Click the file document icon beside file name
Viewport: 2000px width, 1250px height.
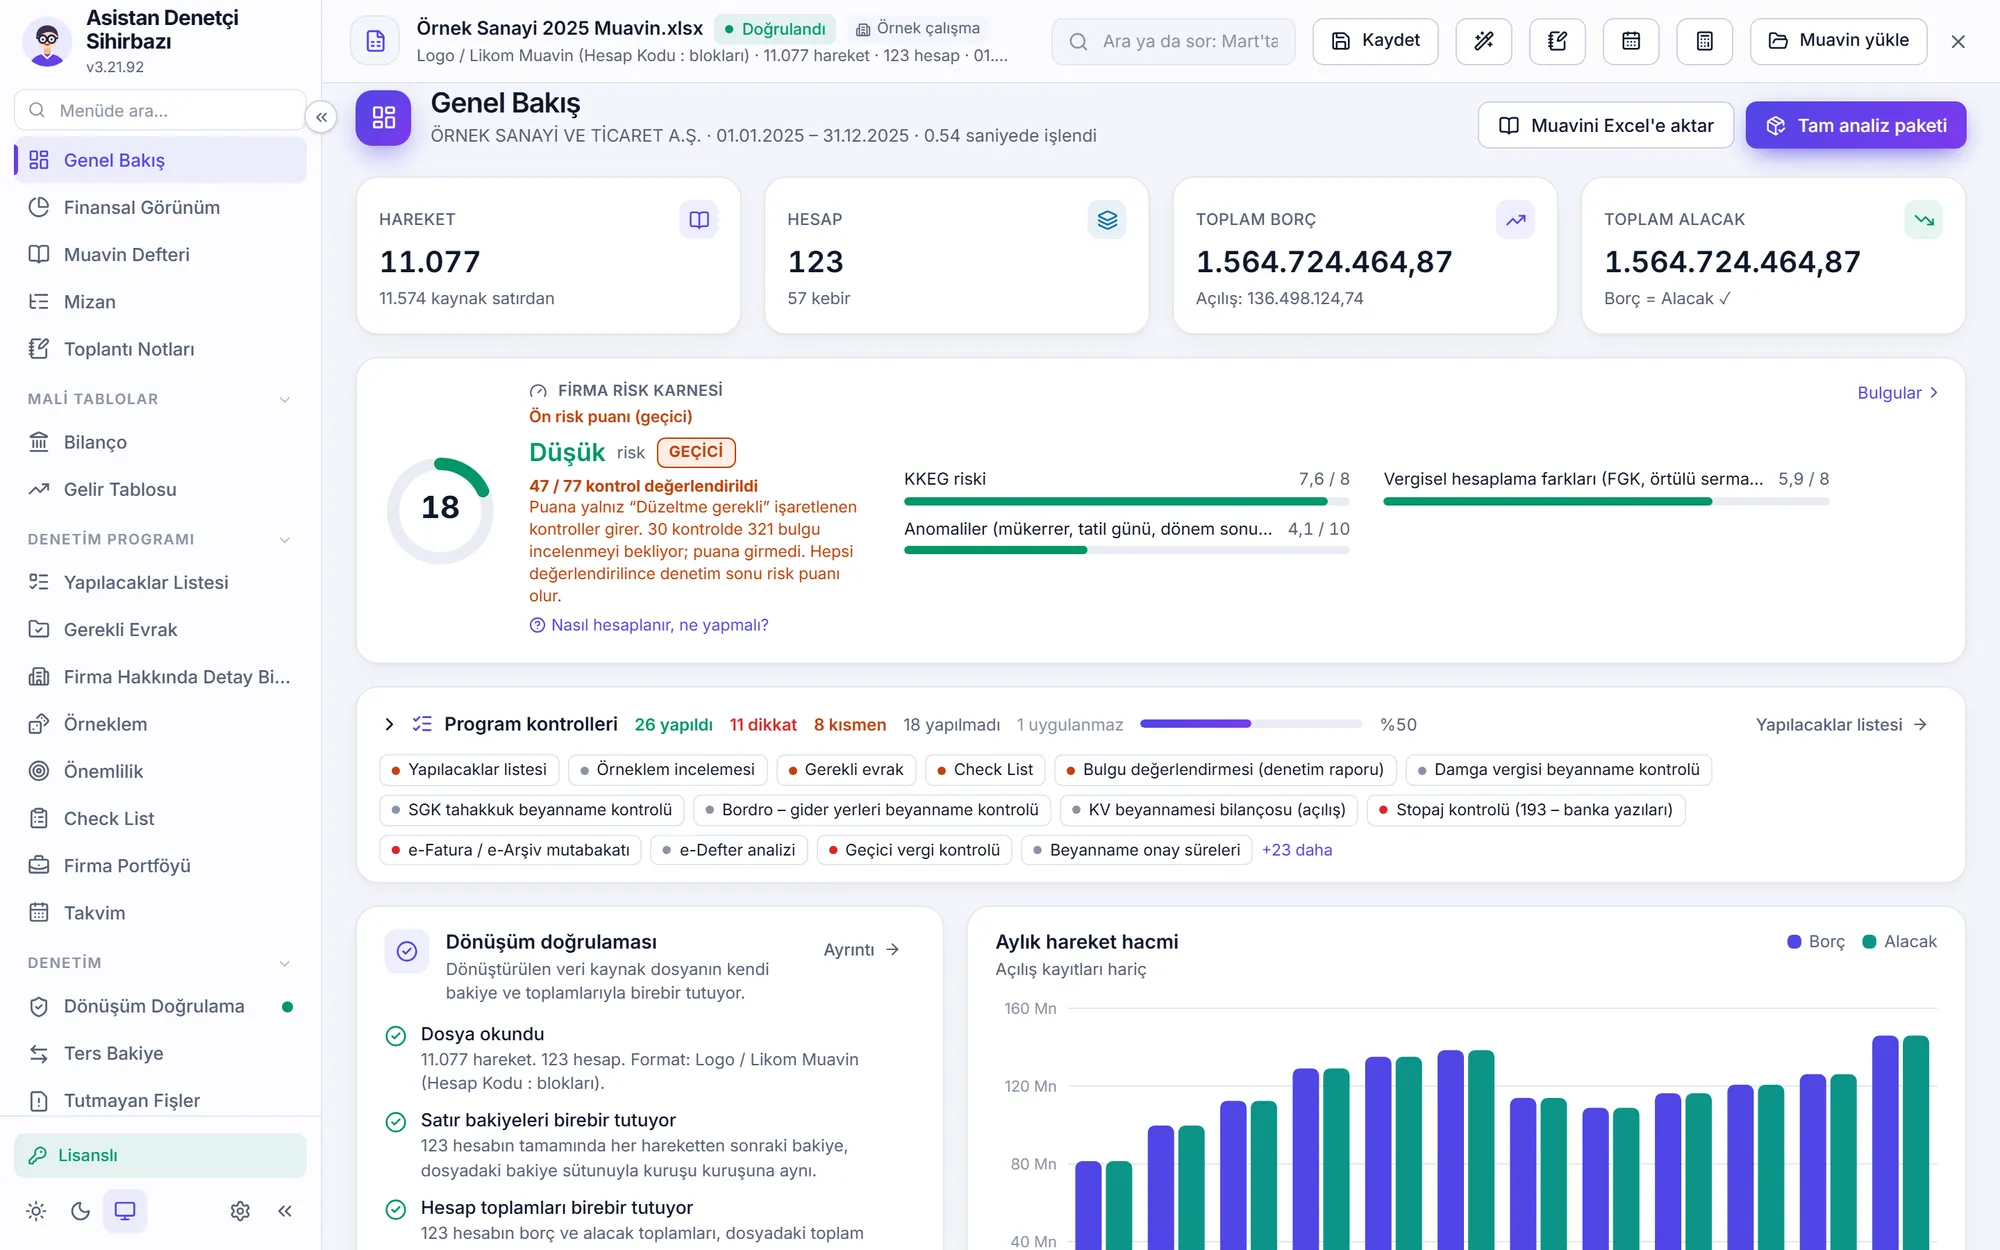[x=376, y=41]
